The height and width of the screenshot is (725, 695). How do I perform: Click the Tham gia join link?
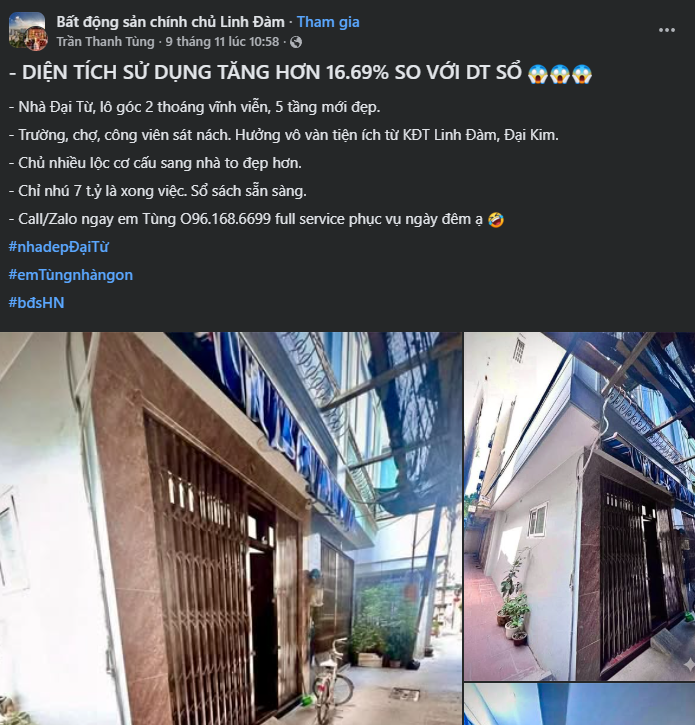(x=328, y=22)
